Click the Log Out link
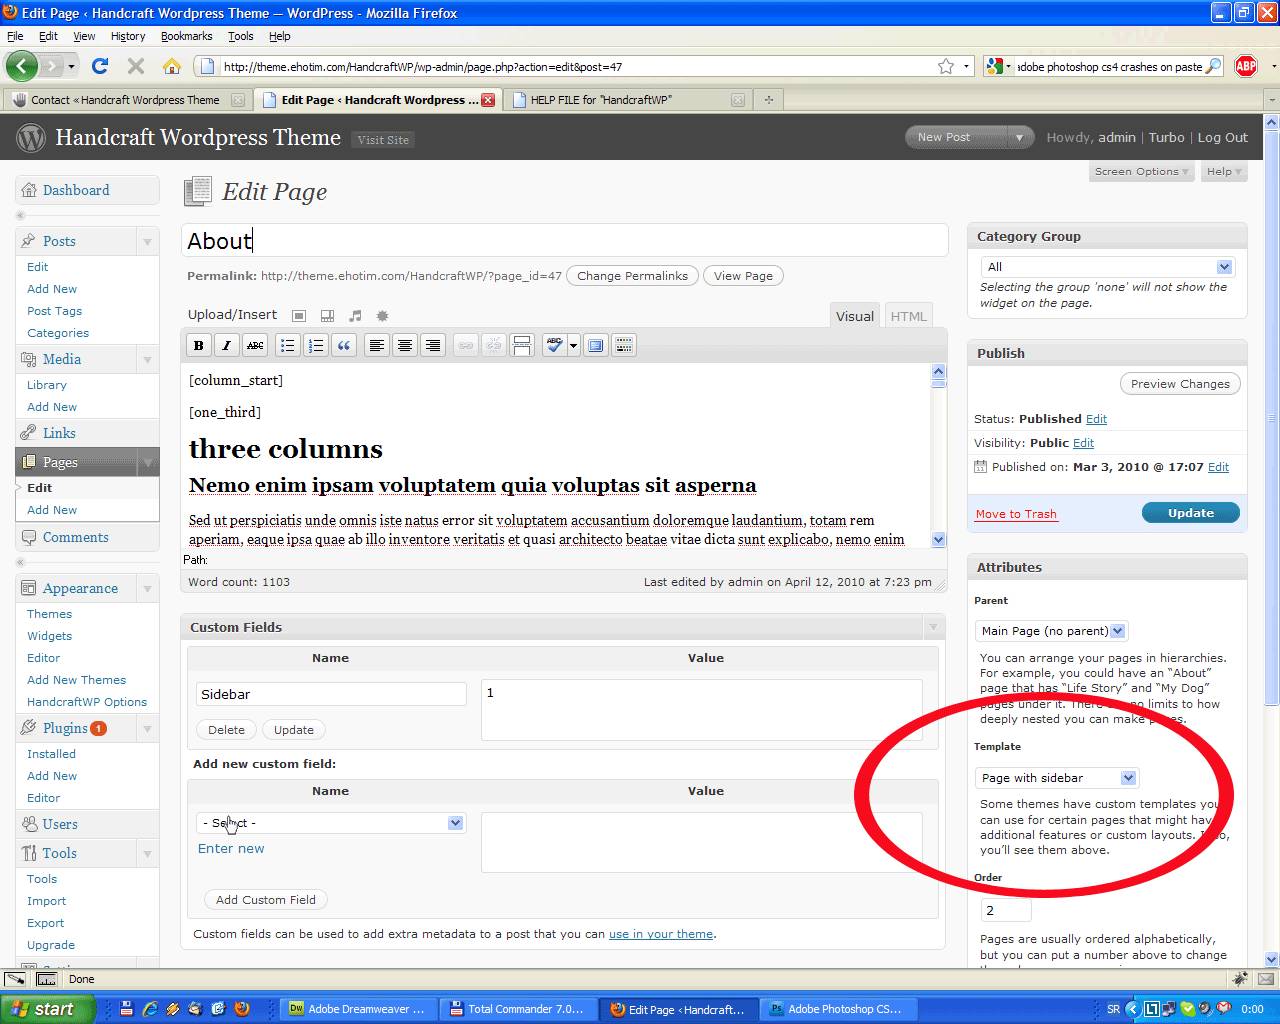 1222,138
